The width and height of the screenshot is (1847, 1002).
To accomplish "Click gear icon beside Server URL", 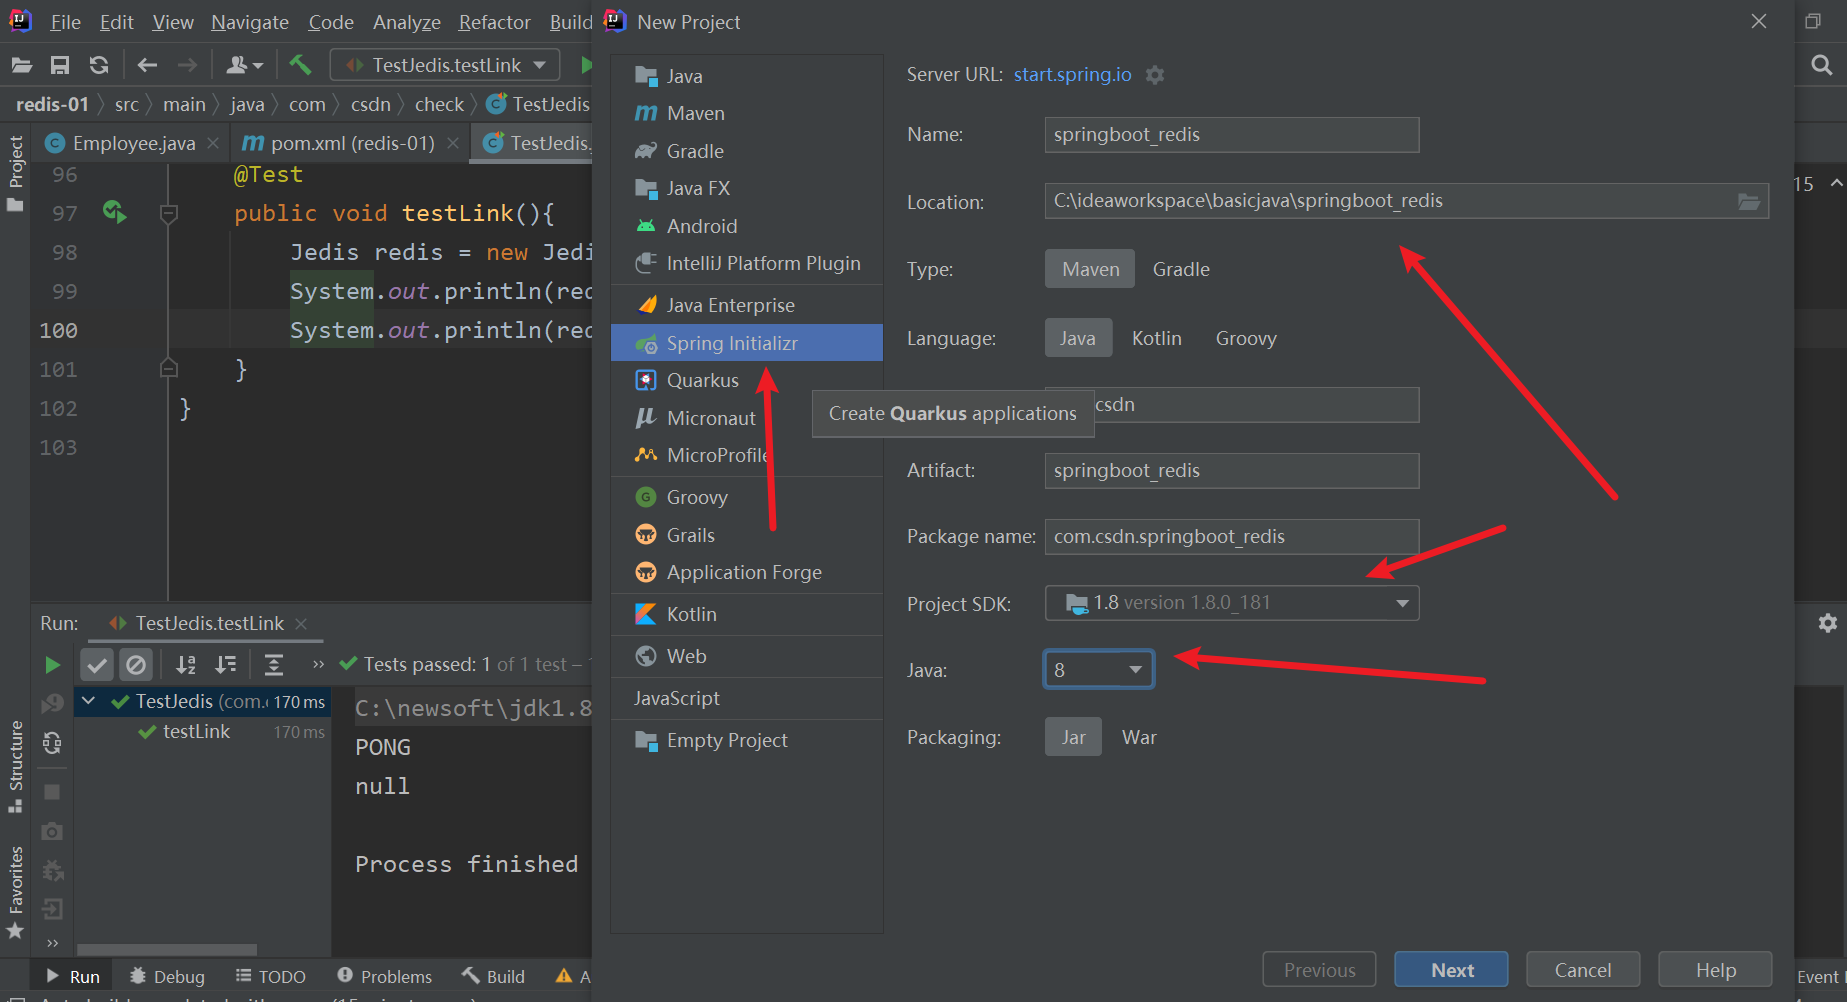I will click(x=1155, y=75).
